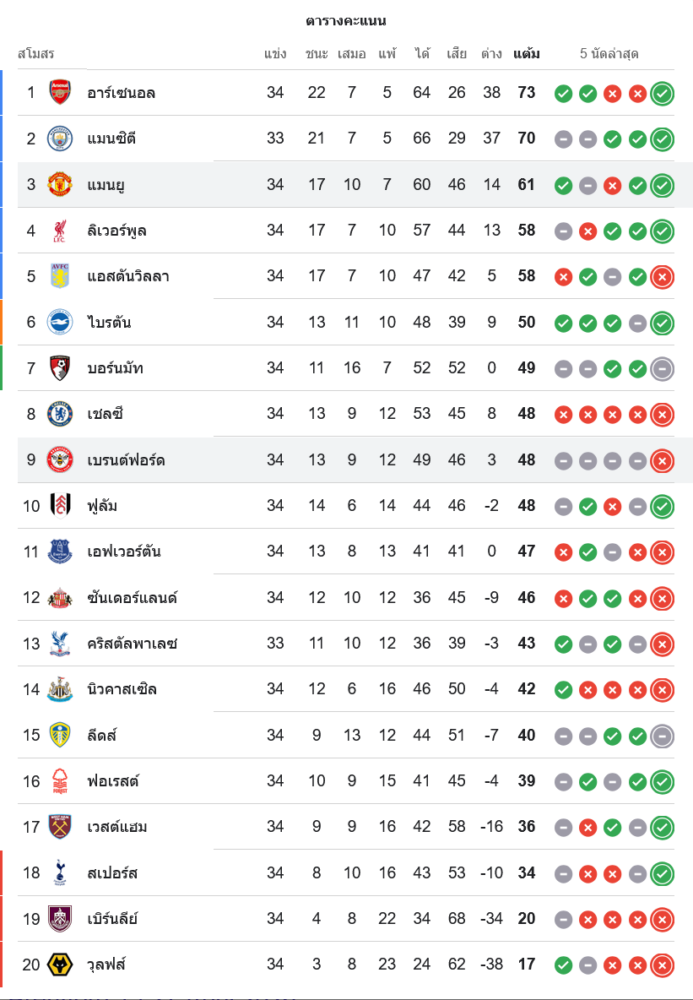Click the Tottenham Spurs crest icon
693x1000 pixels.
tap(60, 873)
